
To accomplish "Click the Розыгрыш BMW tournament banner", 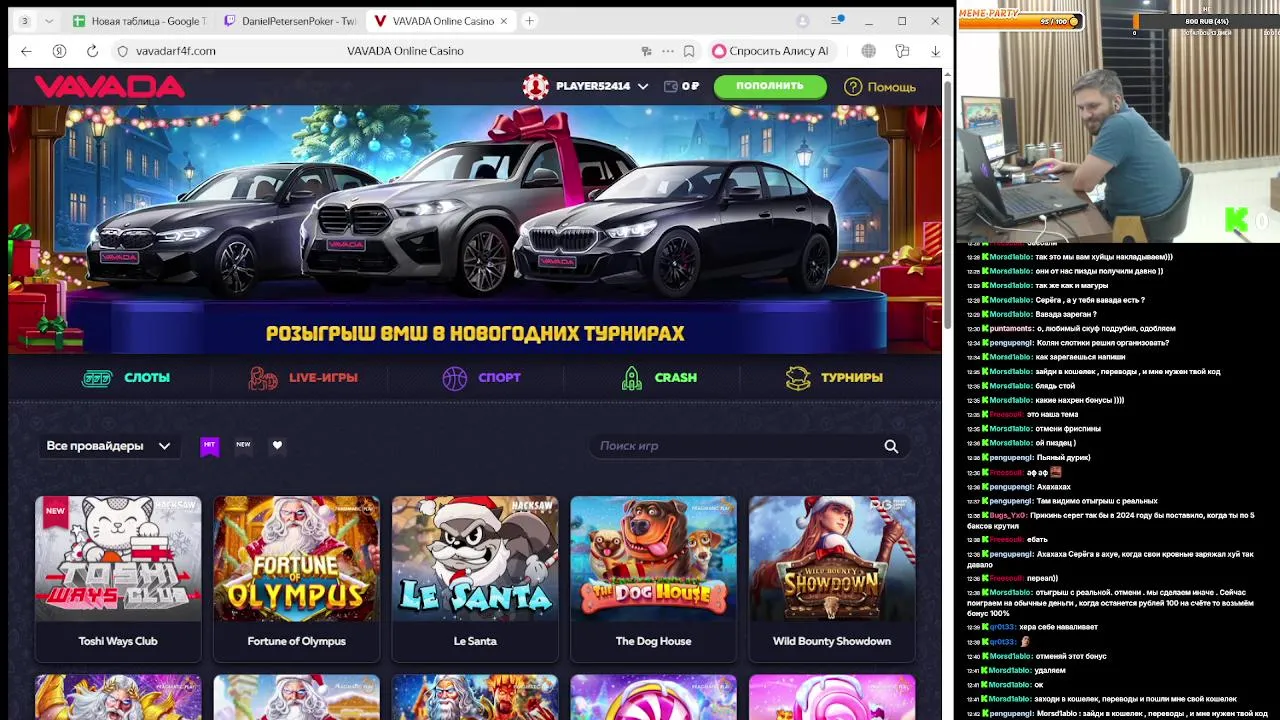I will (x=475, y=229).
